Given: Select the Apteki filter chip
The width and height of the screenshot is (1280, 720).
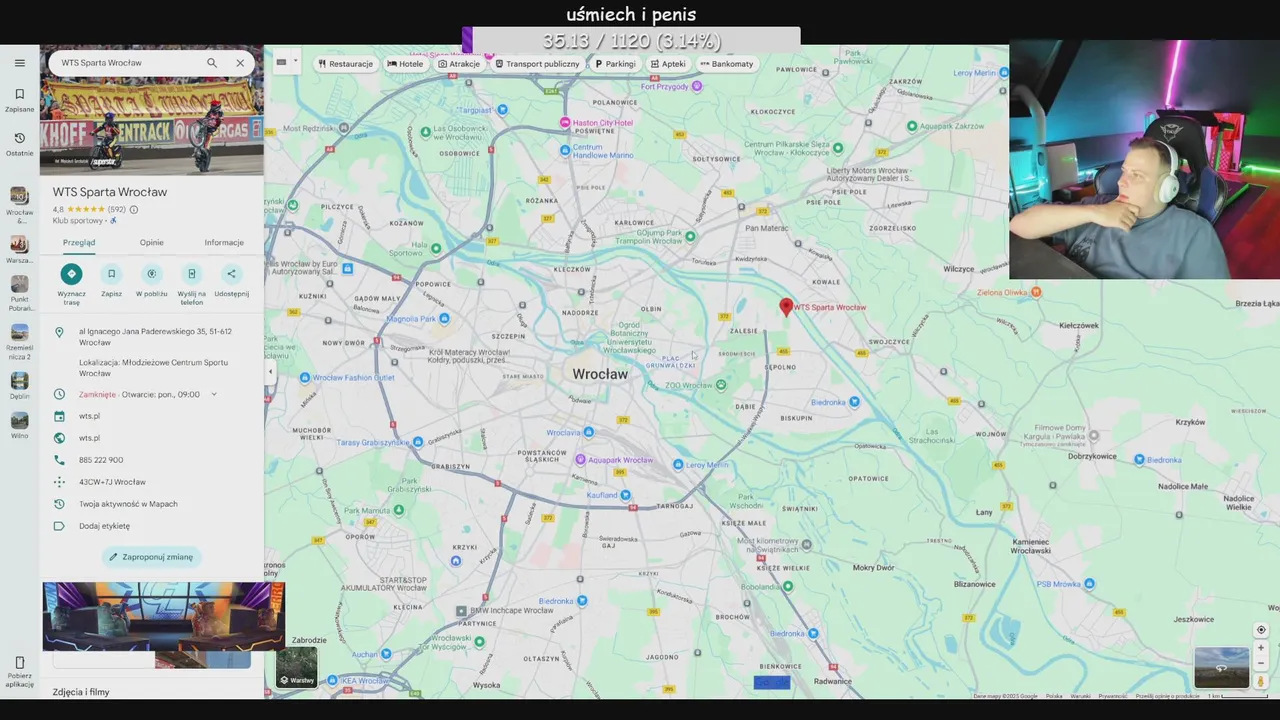Looking at the screenshot, I should [668, 64].
